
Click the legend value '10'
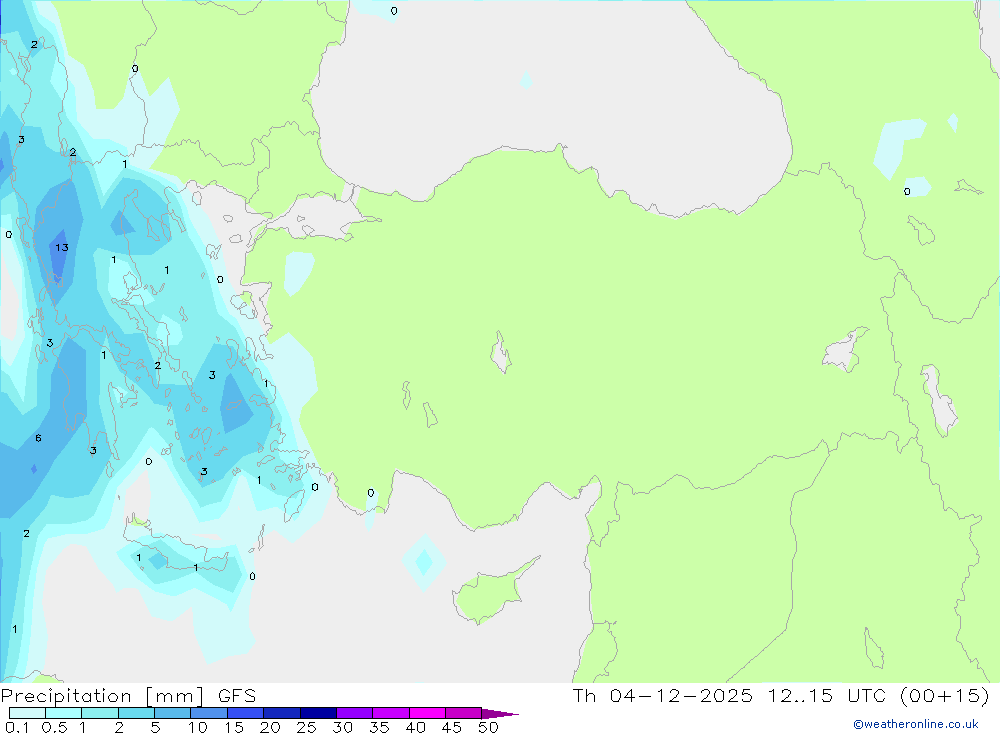(x=197, y=727)
